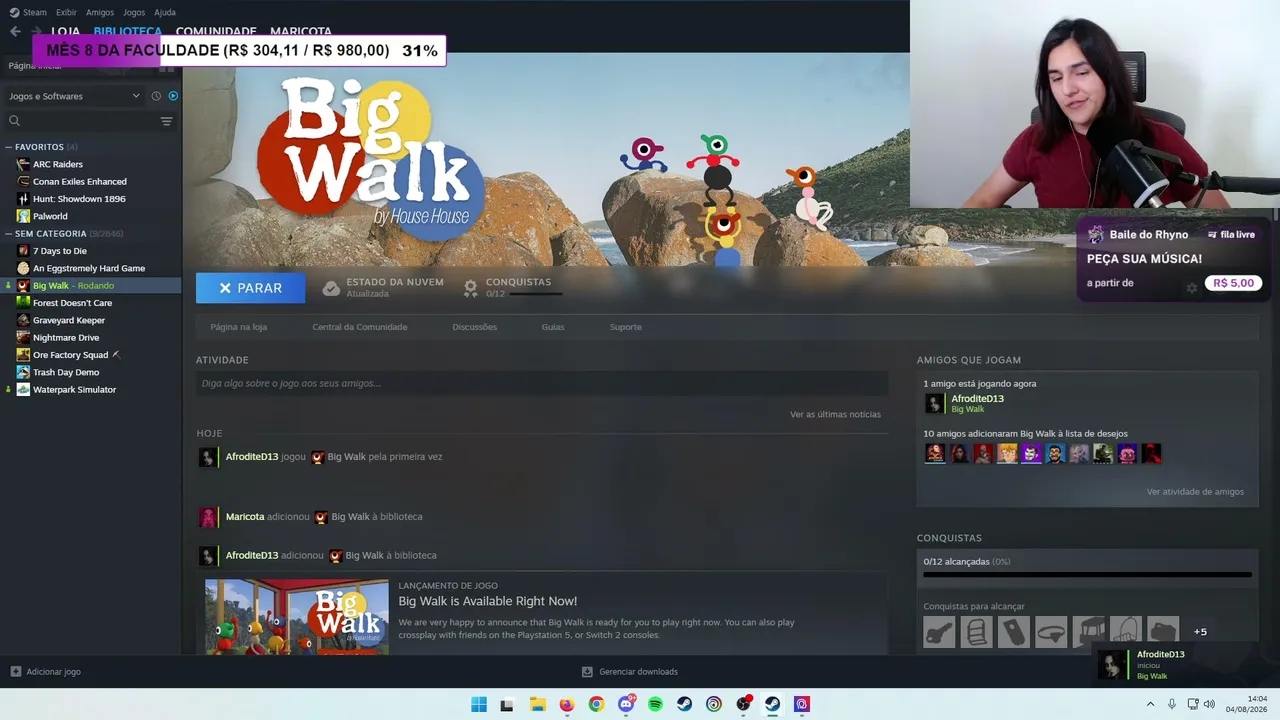
Task: Open Big Walk is Available Right Now news
Action: [x=488, y=601]
